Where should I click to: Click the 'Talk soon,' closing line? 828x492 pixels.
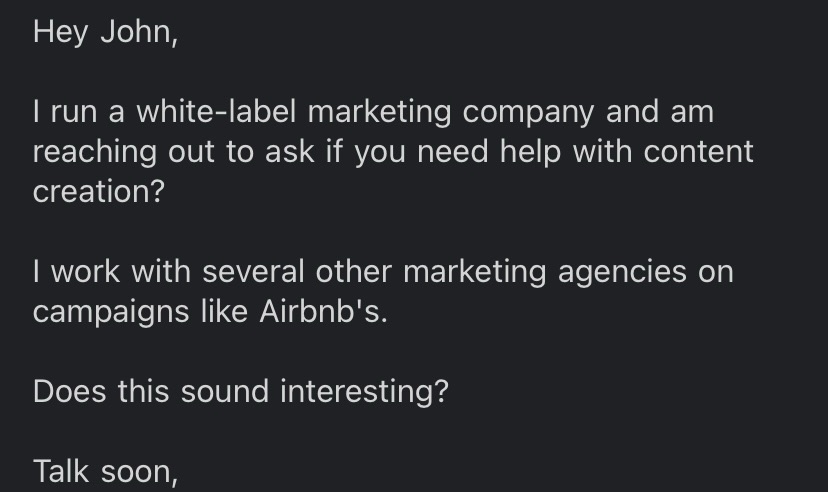(105, 470)
